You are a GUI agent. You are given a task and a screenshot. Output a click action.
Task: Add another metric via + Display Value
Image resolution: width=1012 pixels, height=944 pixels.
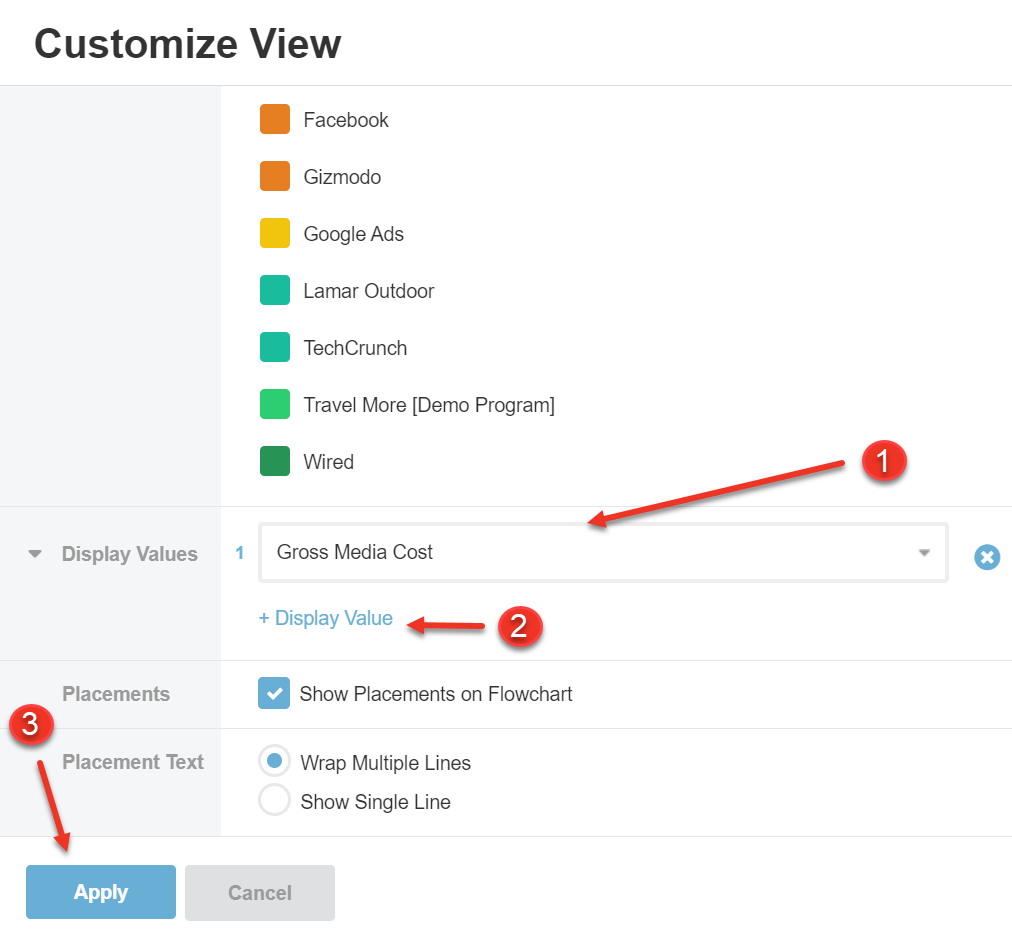[x=325, y=618]
